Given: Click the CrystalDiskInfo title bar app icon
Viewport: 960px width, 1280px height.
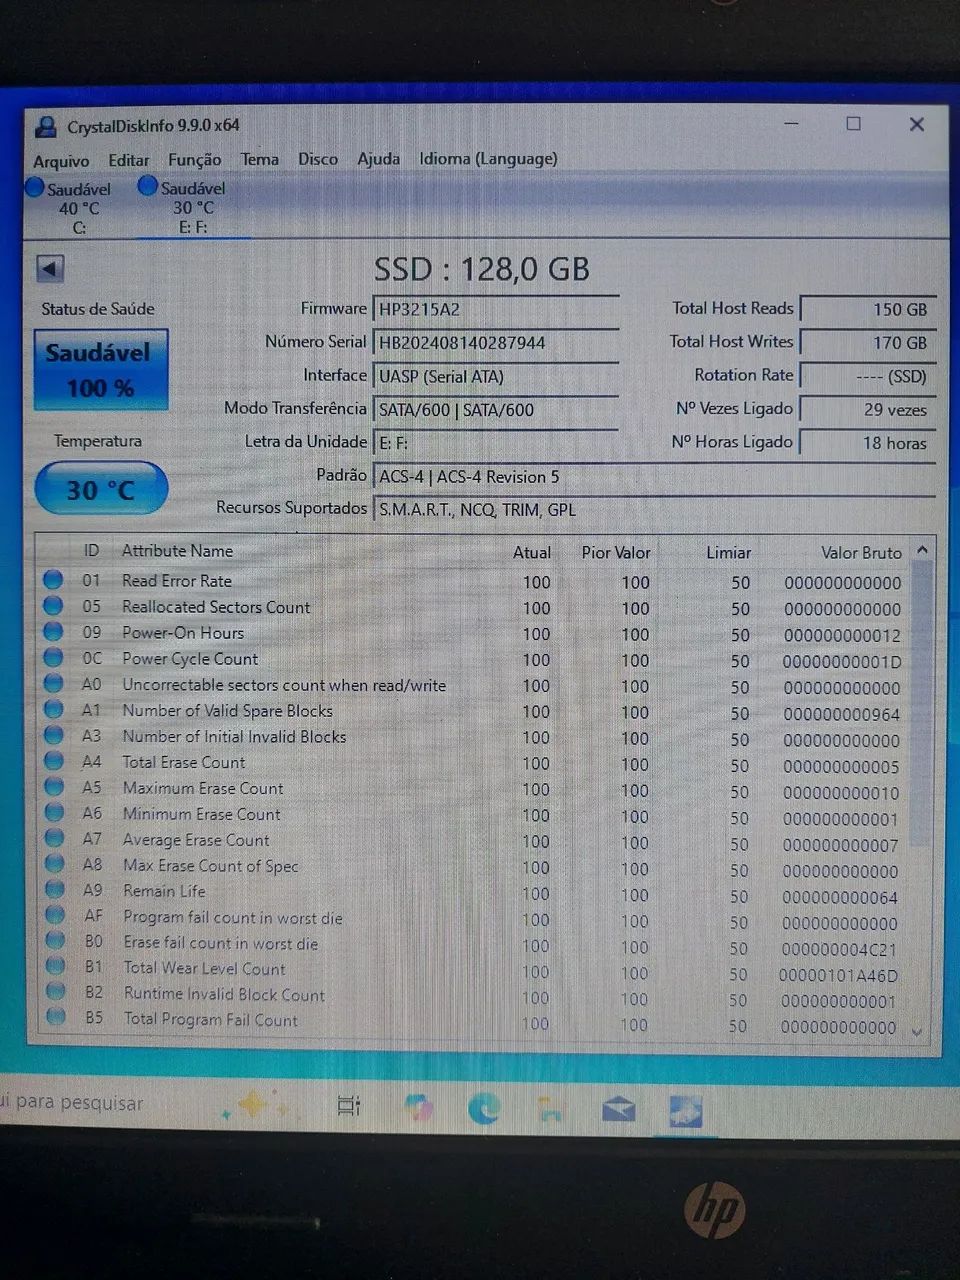Looking at the screenshot, I should point(45,126).
